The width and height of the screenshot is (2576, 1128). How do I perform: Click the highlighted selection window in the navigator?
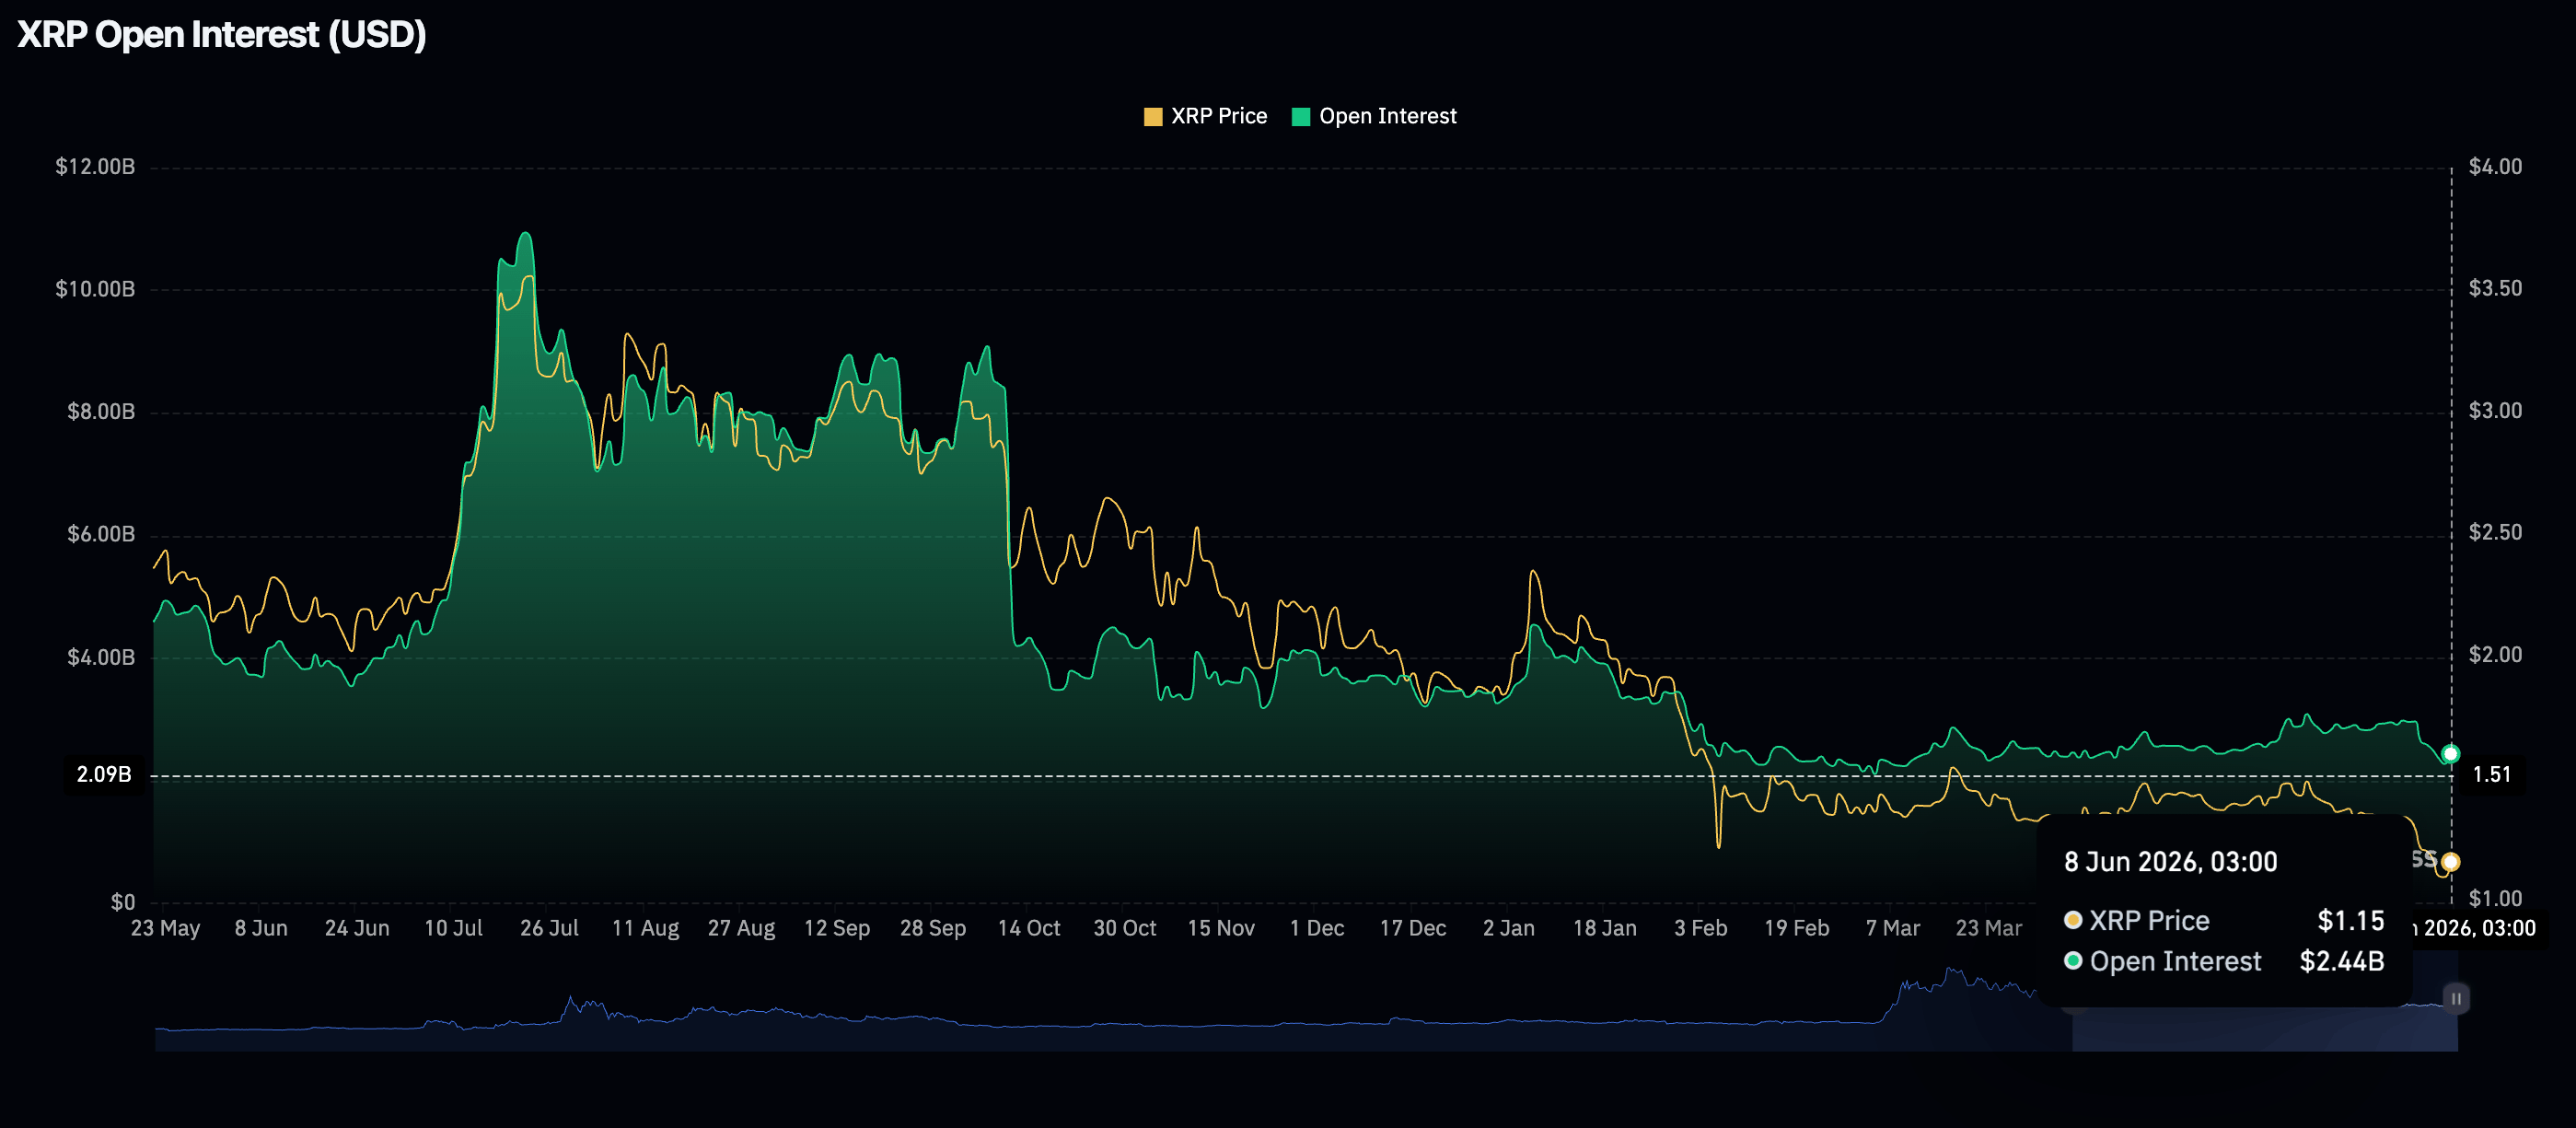click(2264, 1000)
